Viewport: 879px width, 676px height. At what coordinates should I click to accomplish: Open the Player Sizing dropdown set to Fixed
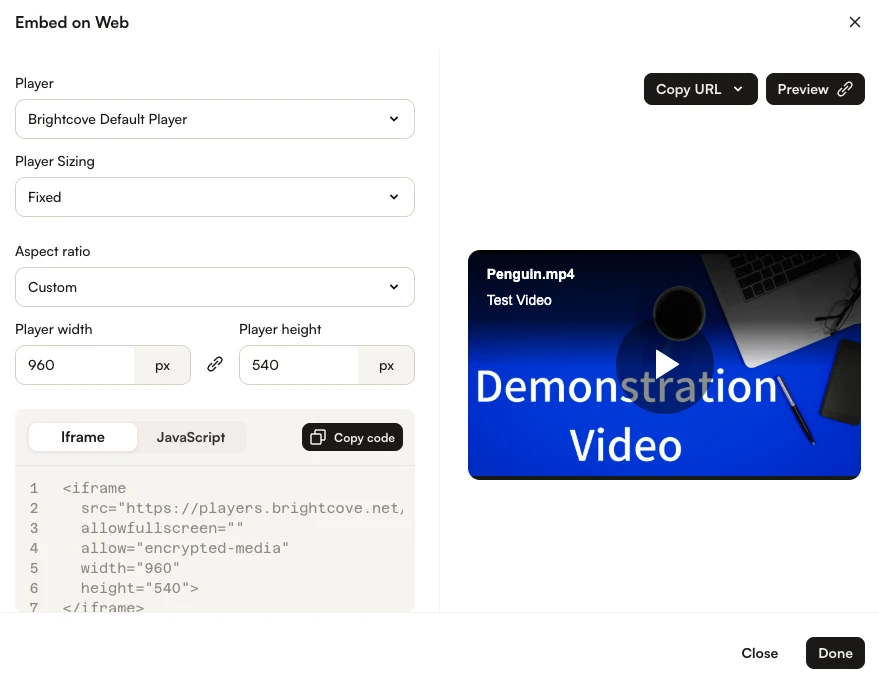[215, 197]
